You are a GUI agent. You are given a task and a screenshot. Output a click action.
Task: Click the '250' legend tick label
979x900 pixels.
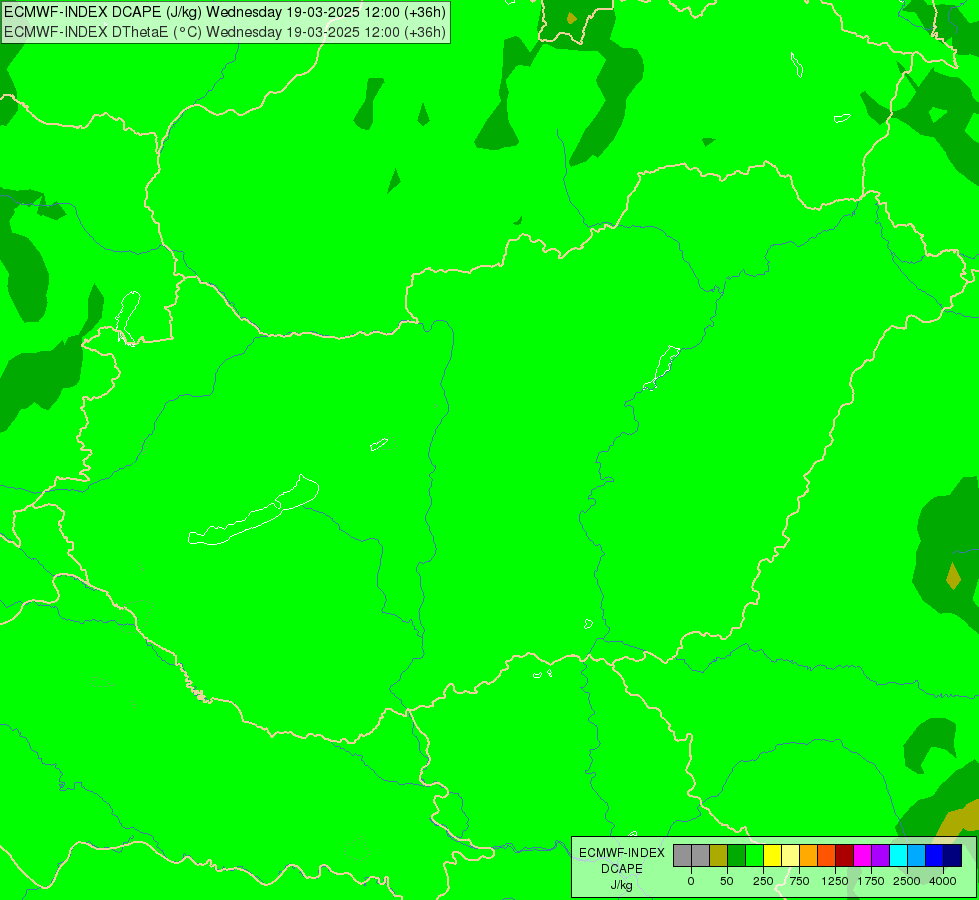763,881
